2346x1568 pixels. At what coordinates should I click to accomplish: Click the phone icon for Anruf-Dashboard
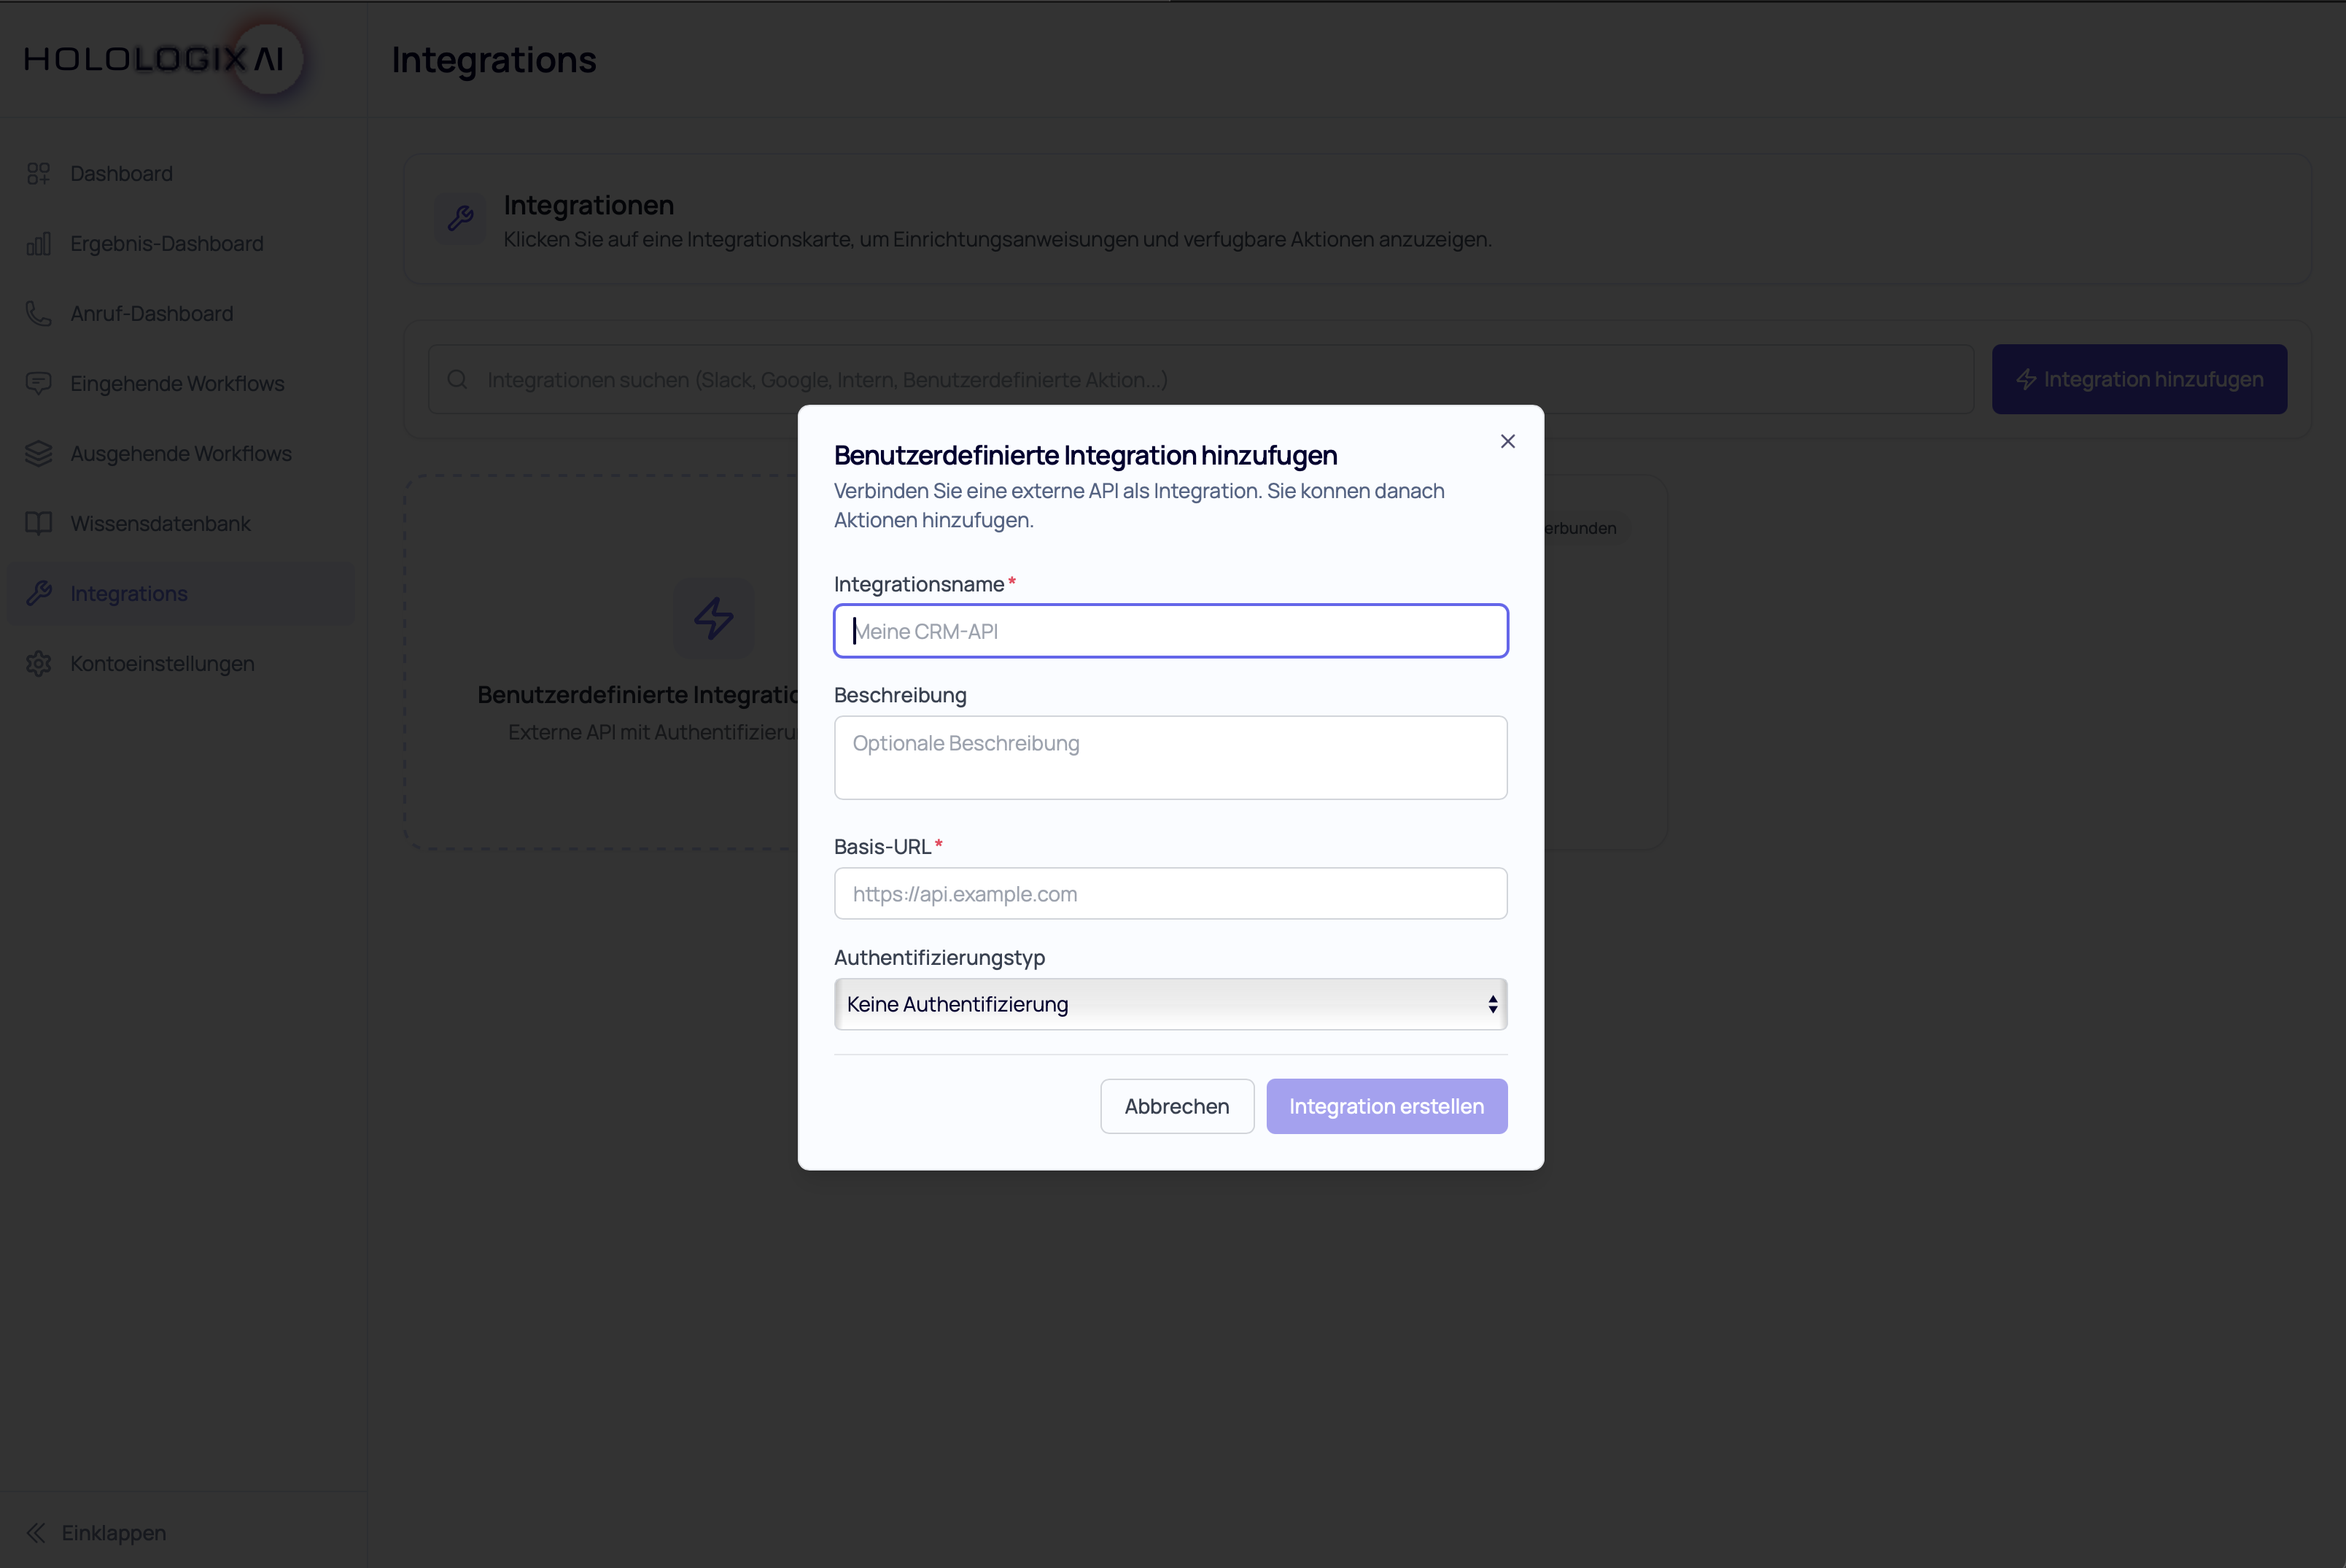38,313
